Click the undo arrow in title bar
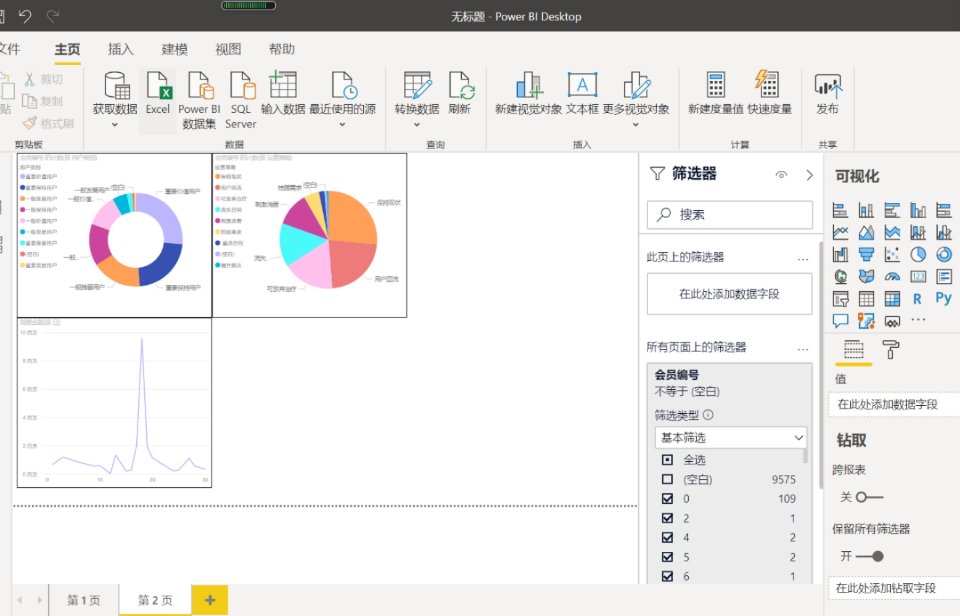Image resolution: width=960 pixels, height=616 pixels. [24, 16]
